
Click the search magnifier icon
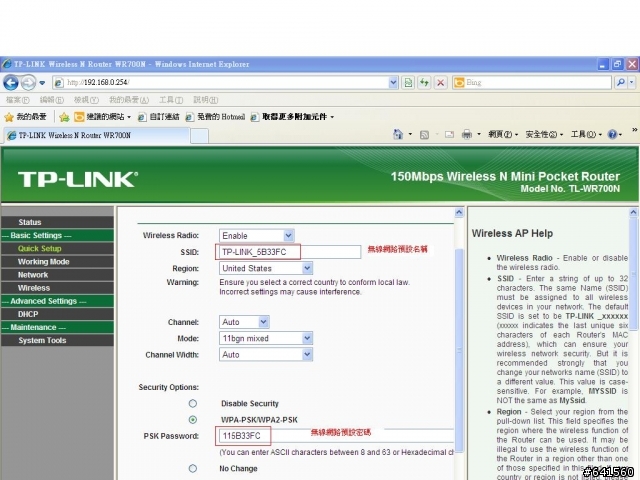tap(621, 82)
